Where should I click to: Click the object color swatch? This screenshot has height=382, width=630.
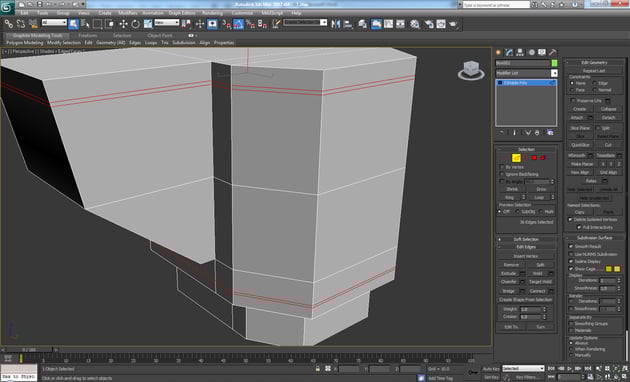tap(554, 63)
